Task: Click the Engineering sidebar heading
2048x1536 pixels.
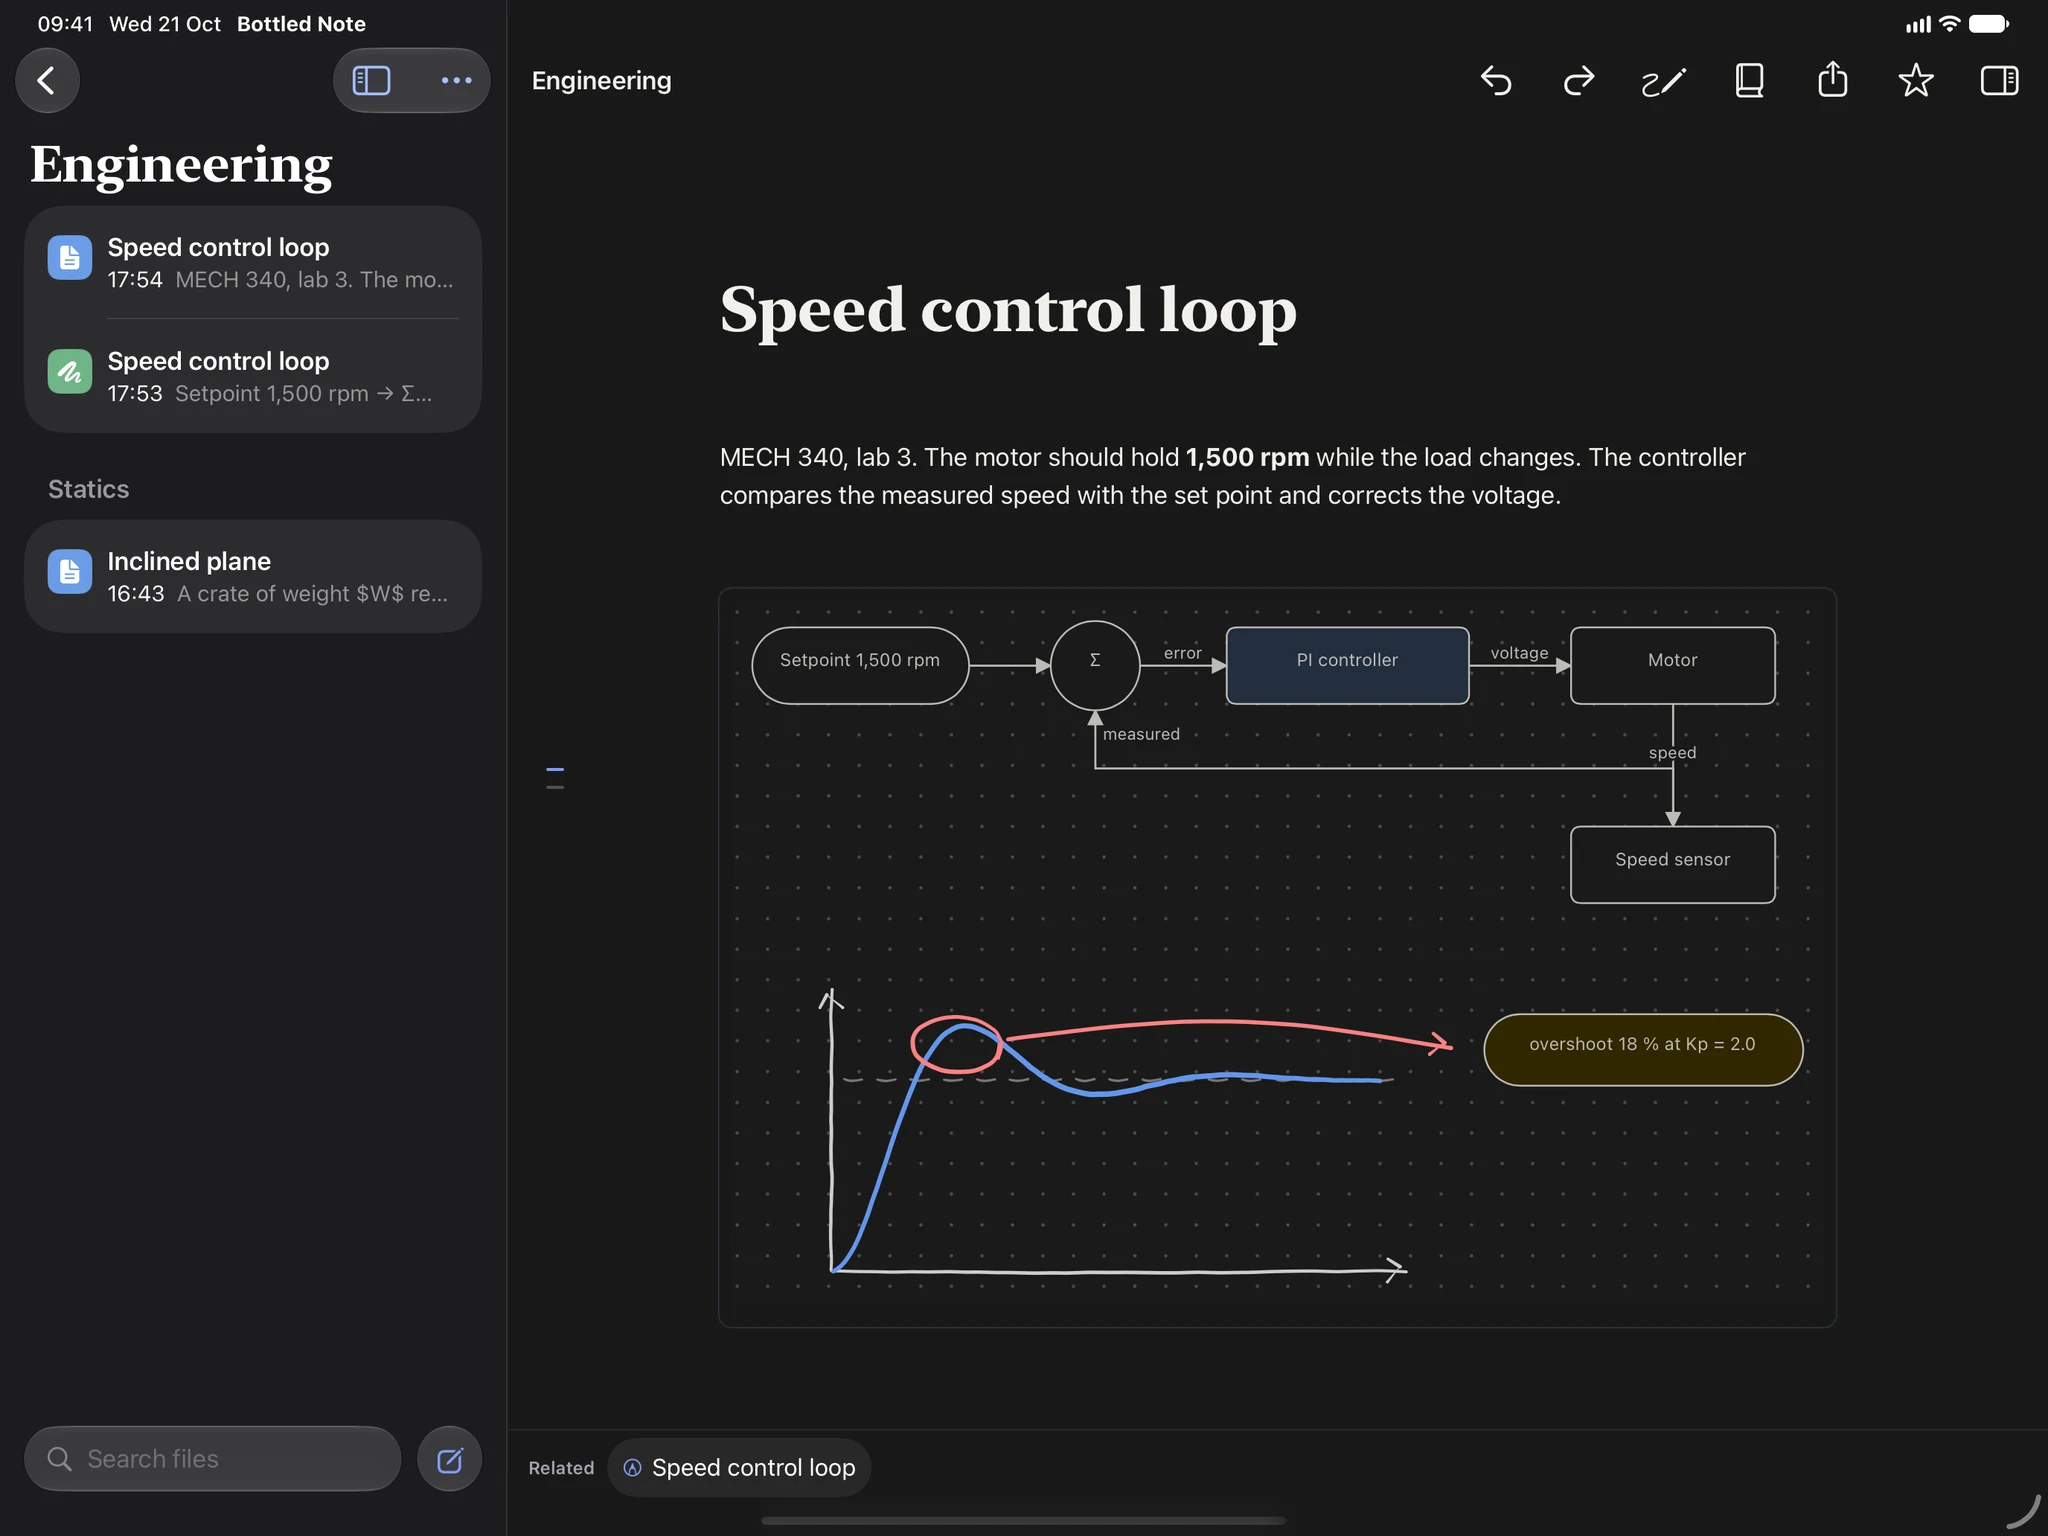Action: [x=181, y=165]
